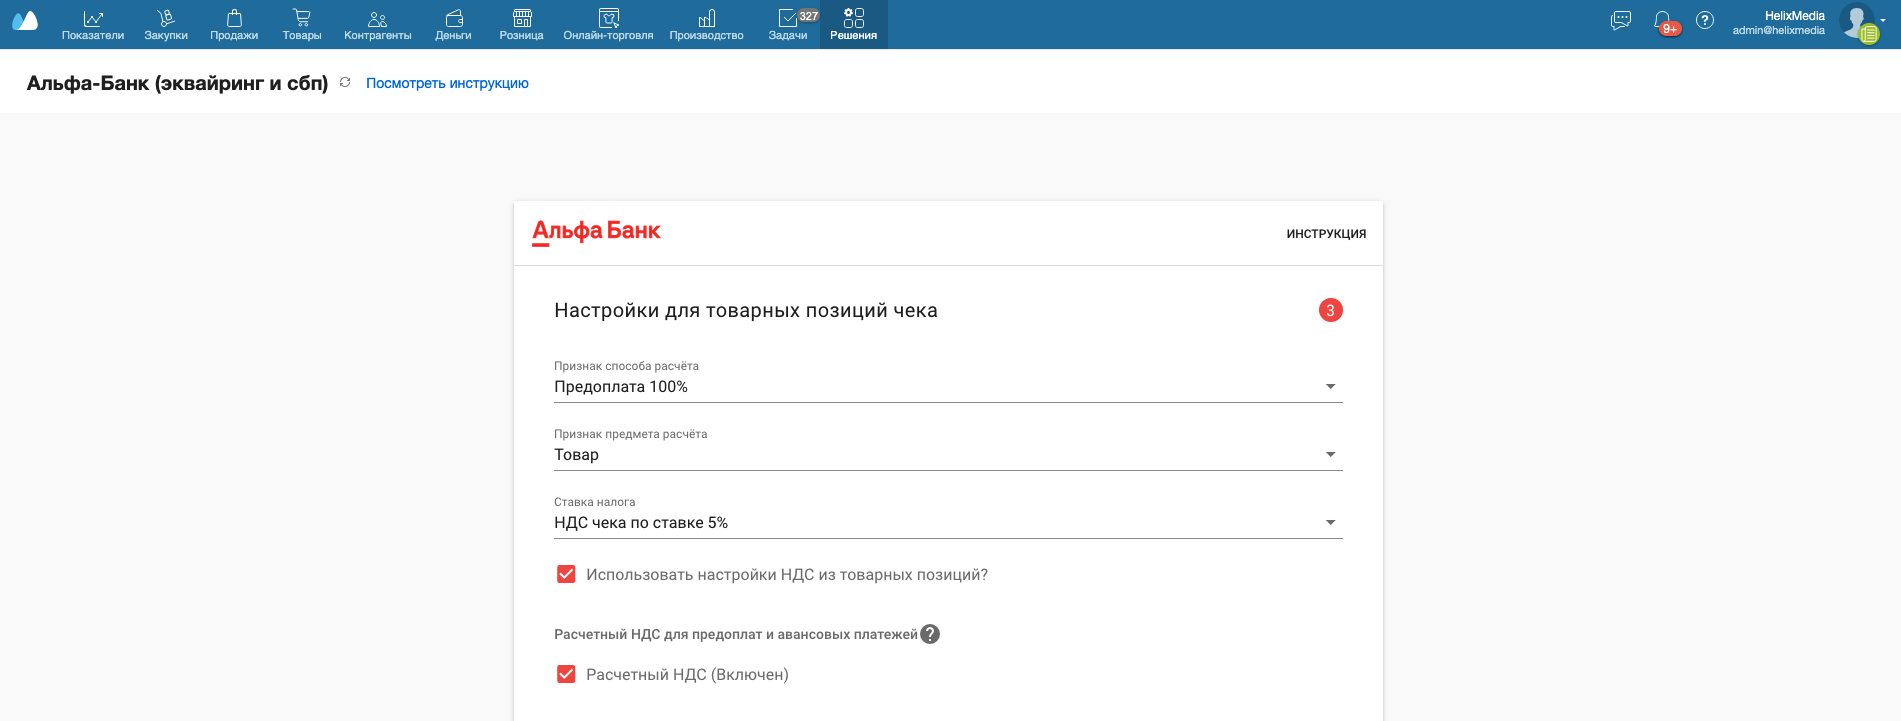Open the Производство section
Viewport: 1901px width, 721px height.
point(706,24)
